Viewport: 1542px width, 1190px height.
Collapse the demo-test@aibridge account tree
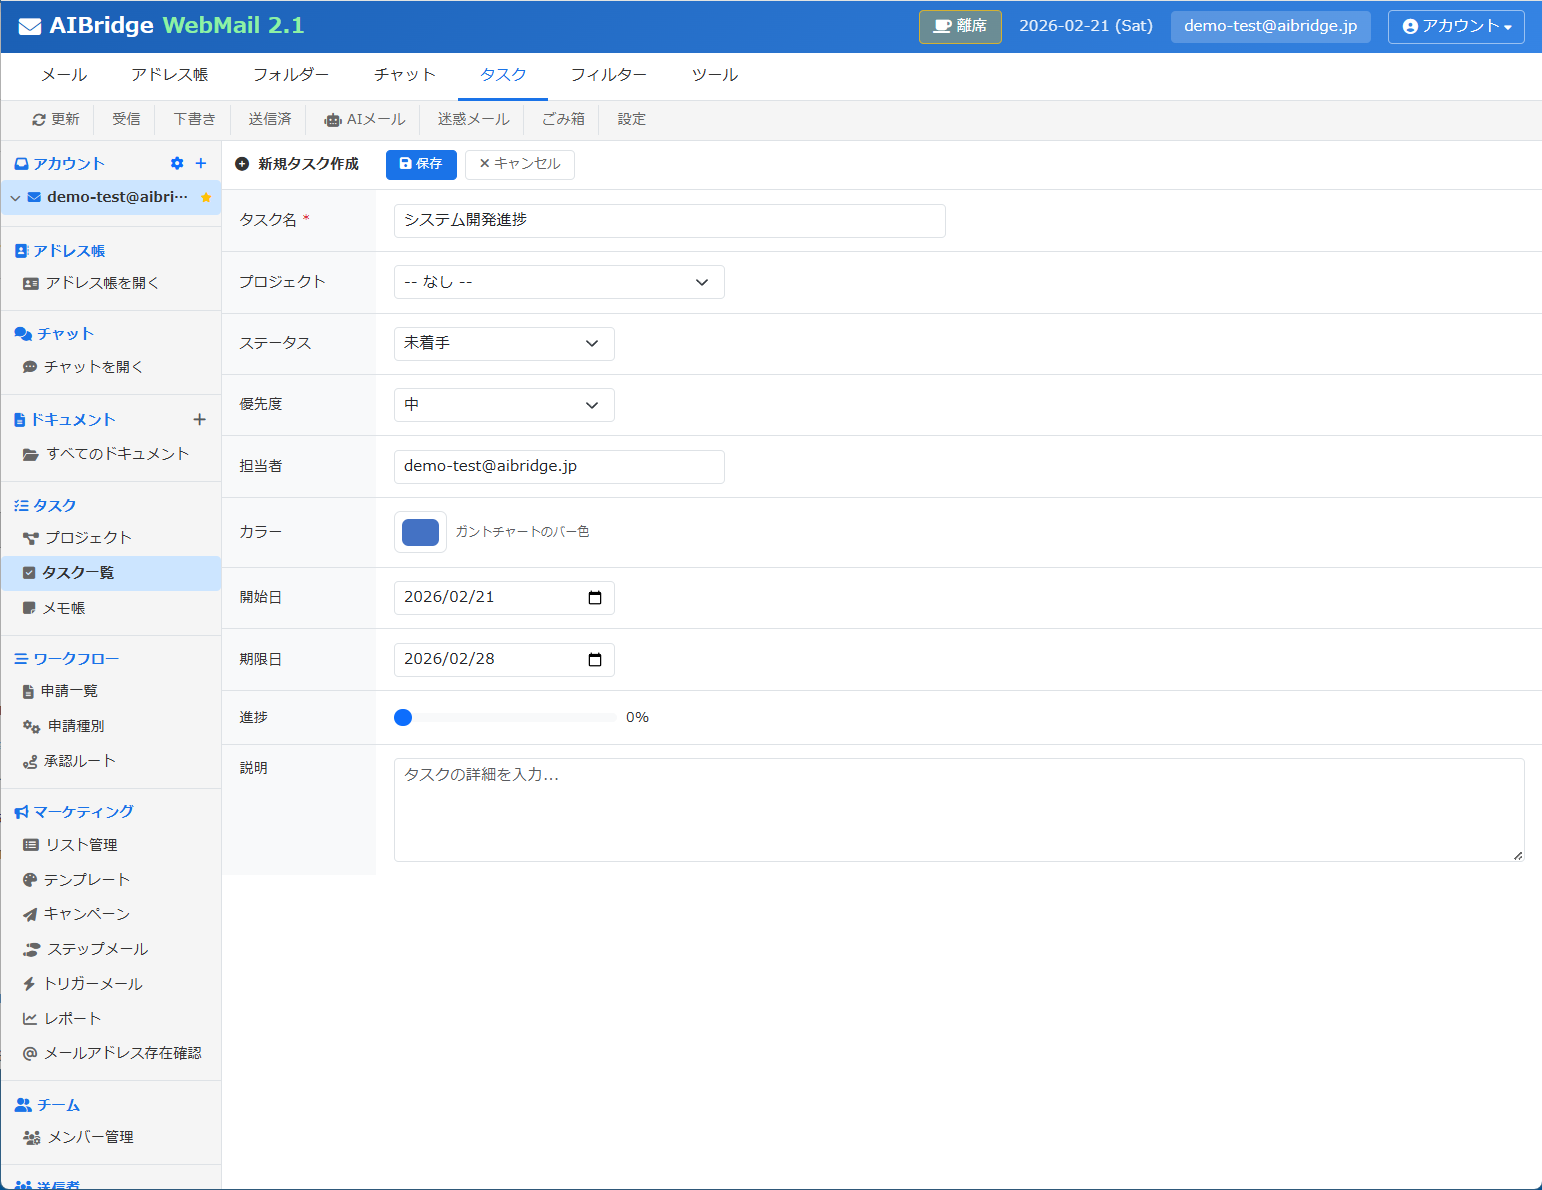tap(15, 197)
